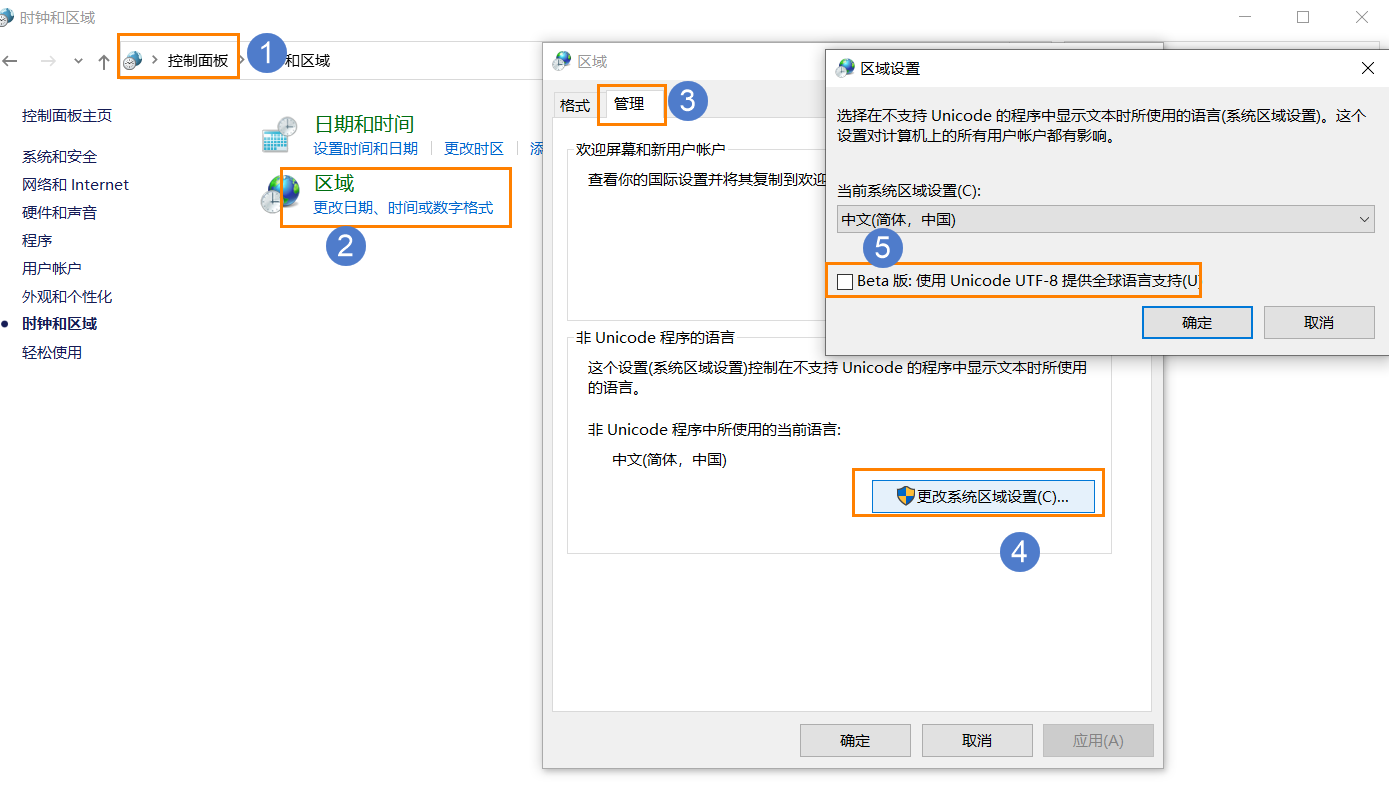1389x786 pixels.
Task: Click the Date and Time calendar-clock icon
Action: coord(279,136)
